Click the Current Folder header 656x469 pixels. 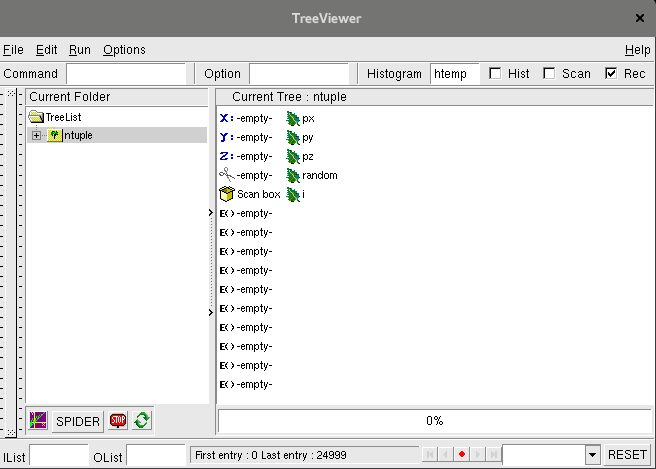(117, 97)
